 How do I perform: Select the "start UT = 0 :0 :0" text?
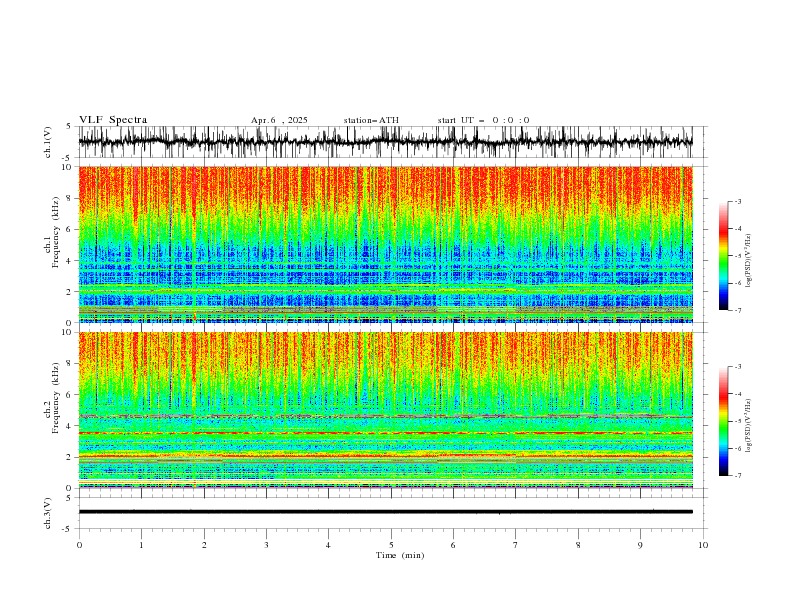(x=483, y=120)
